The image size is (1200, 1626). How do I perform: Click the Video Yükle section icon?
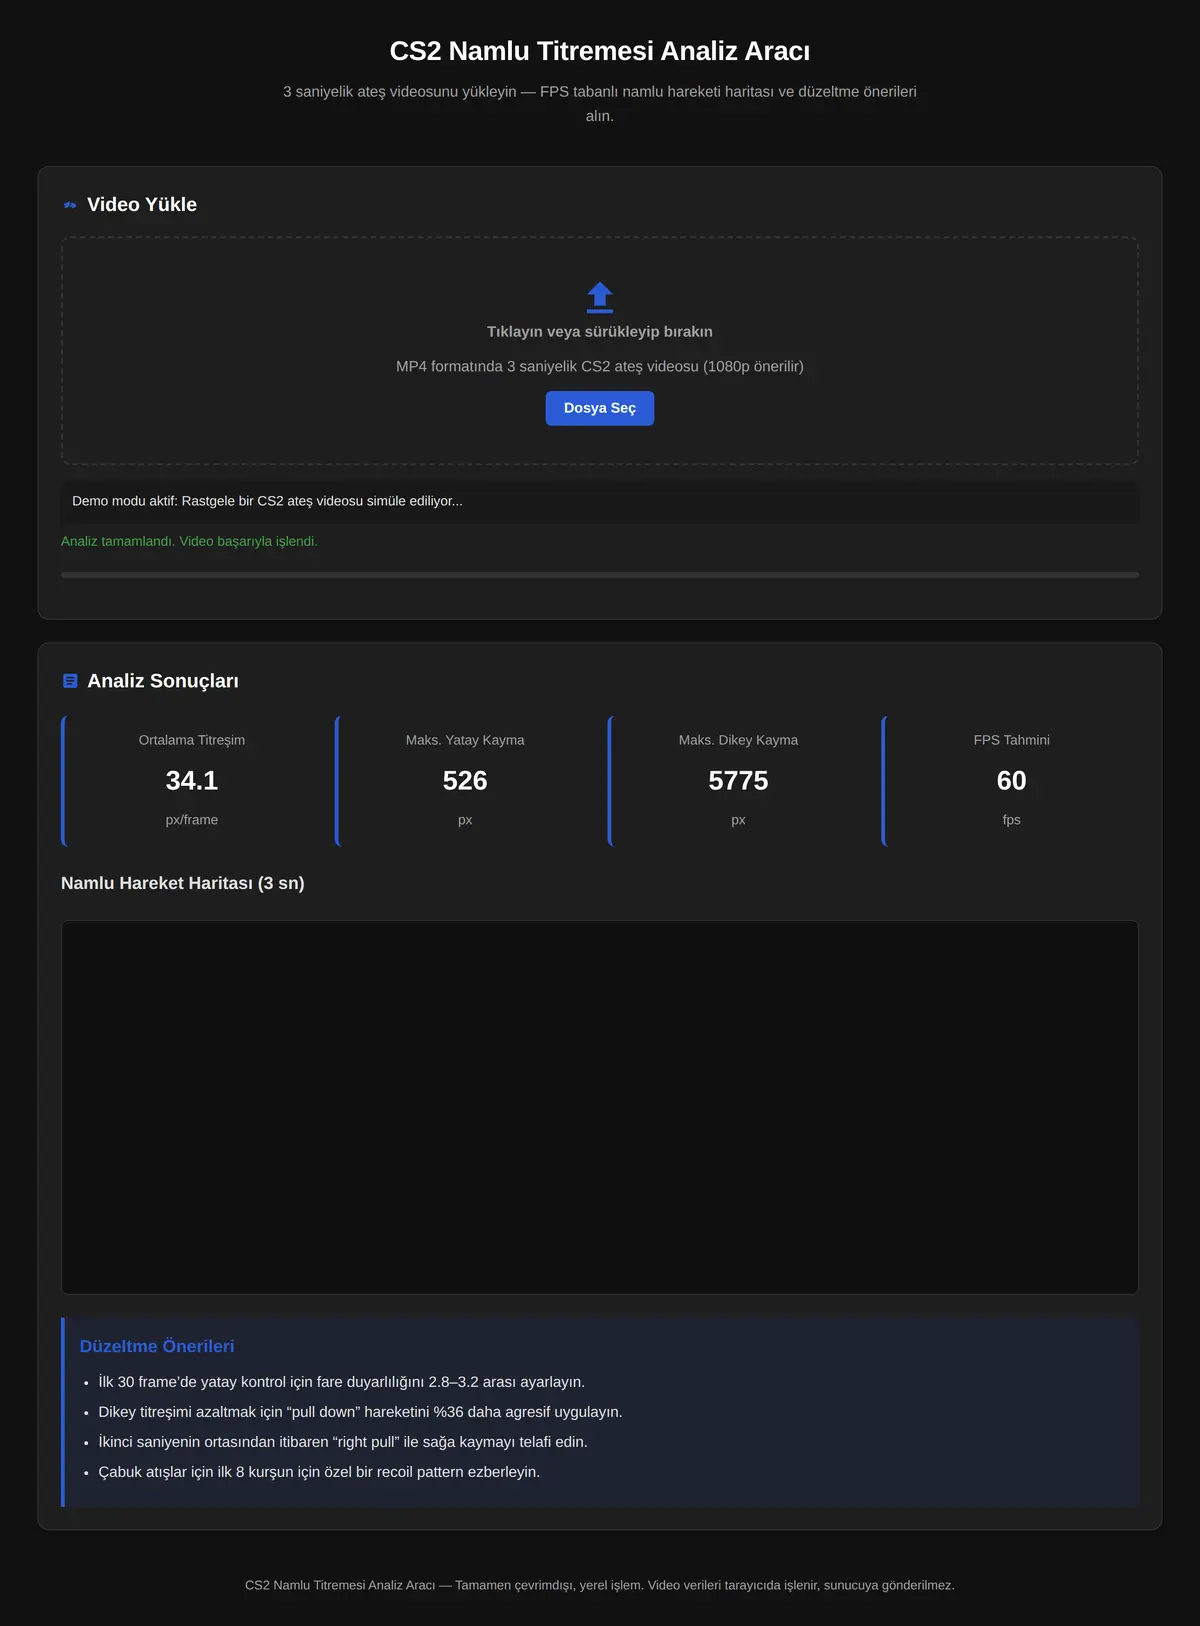pos(70,205)
